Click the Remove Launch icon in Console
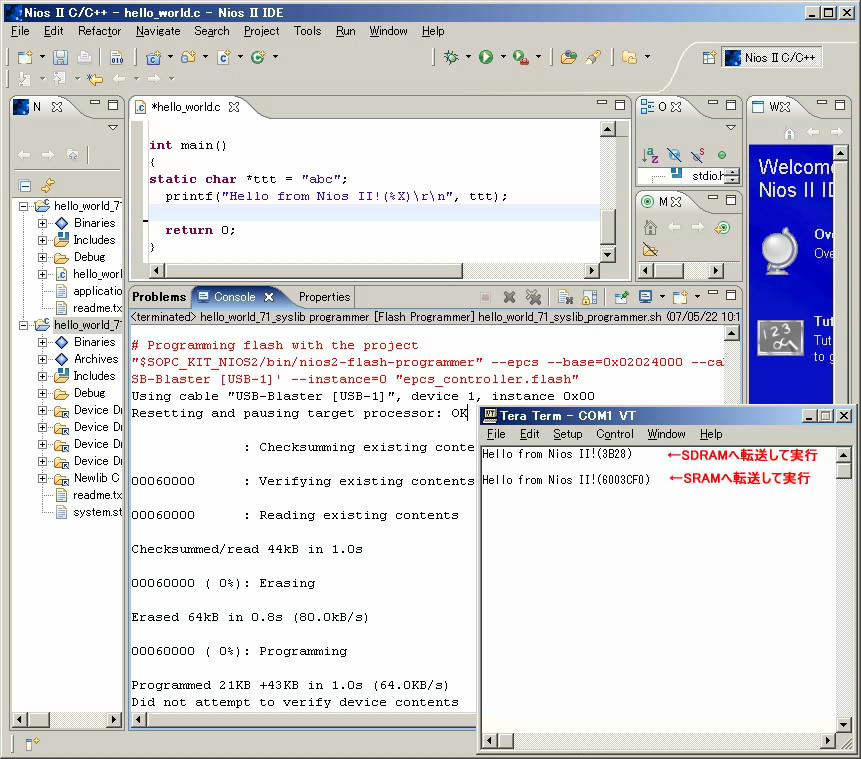This screenshot has height=759, width=861. 509,297
